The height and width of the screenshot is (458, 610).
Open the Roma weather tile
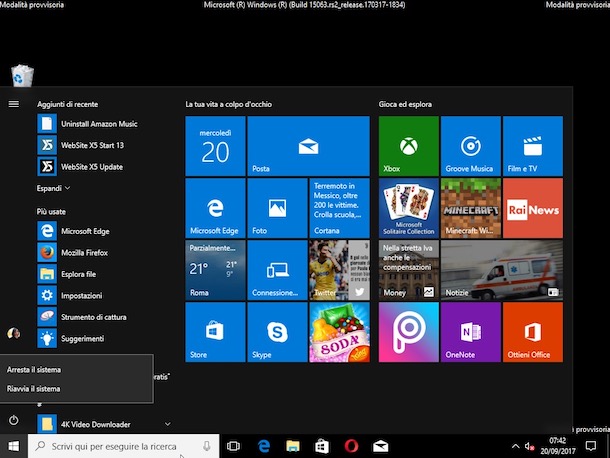pyautogui.click(x=215, y=270)
